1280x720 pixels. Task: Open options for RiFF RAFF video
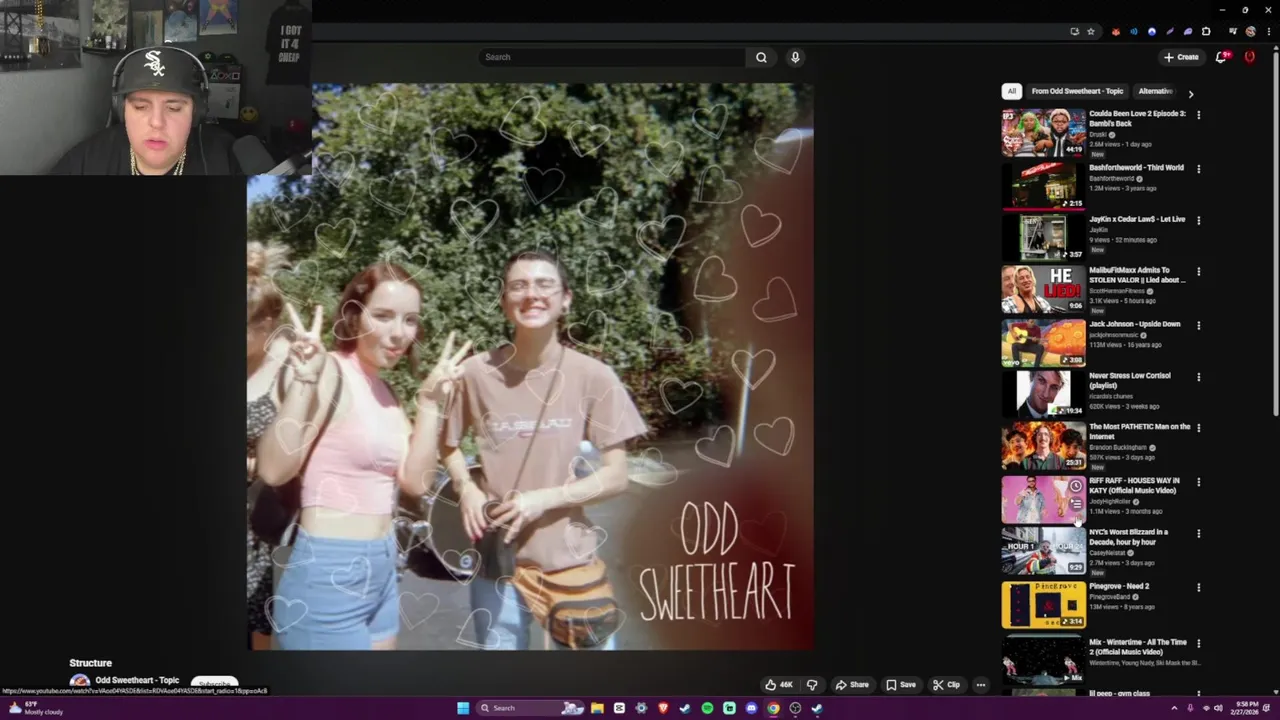coord(1198,482)
